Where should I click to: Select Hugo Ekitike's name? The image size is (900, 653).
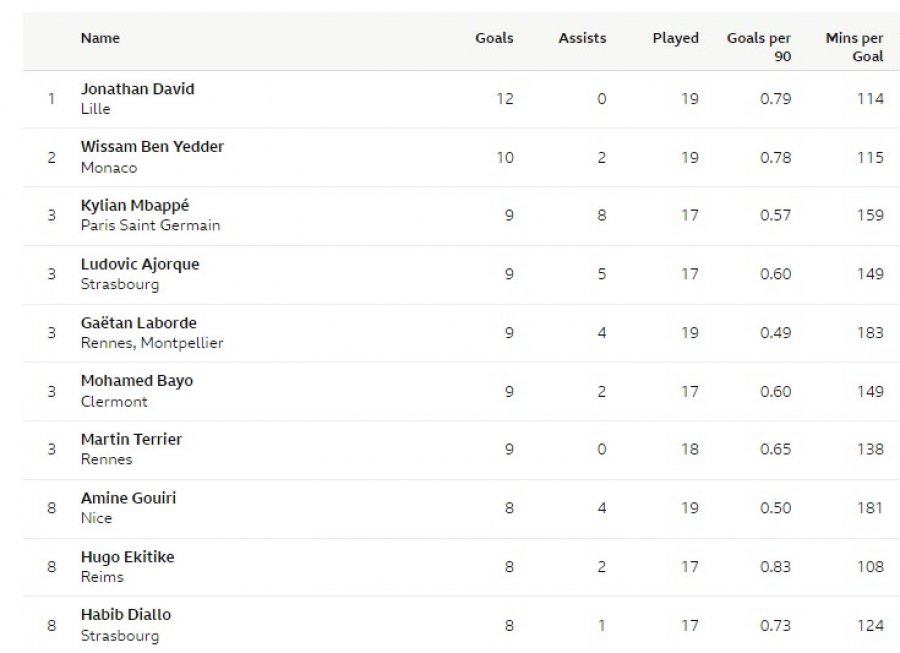[127, 557]
